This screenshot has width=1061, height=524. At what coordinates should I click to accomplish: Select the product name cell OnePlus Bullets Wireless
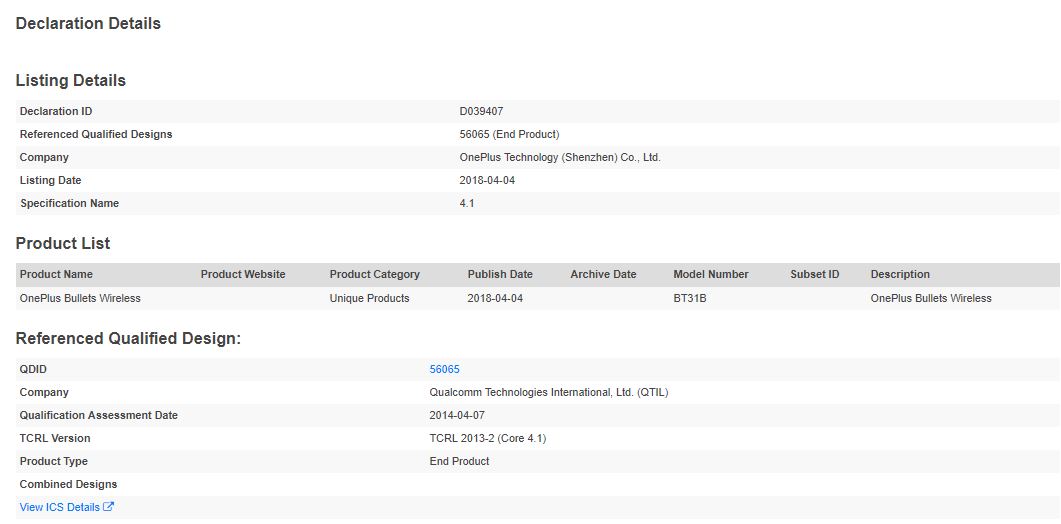[81, 298]
